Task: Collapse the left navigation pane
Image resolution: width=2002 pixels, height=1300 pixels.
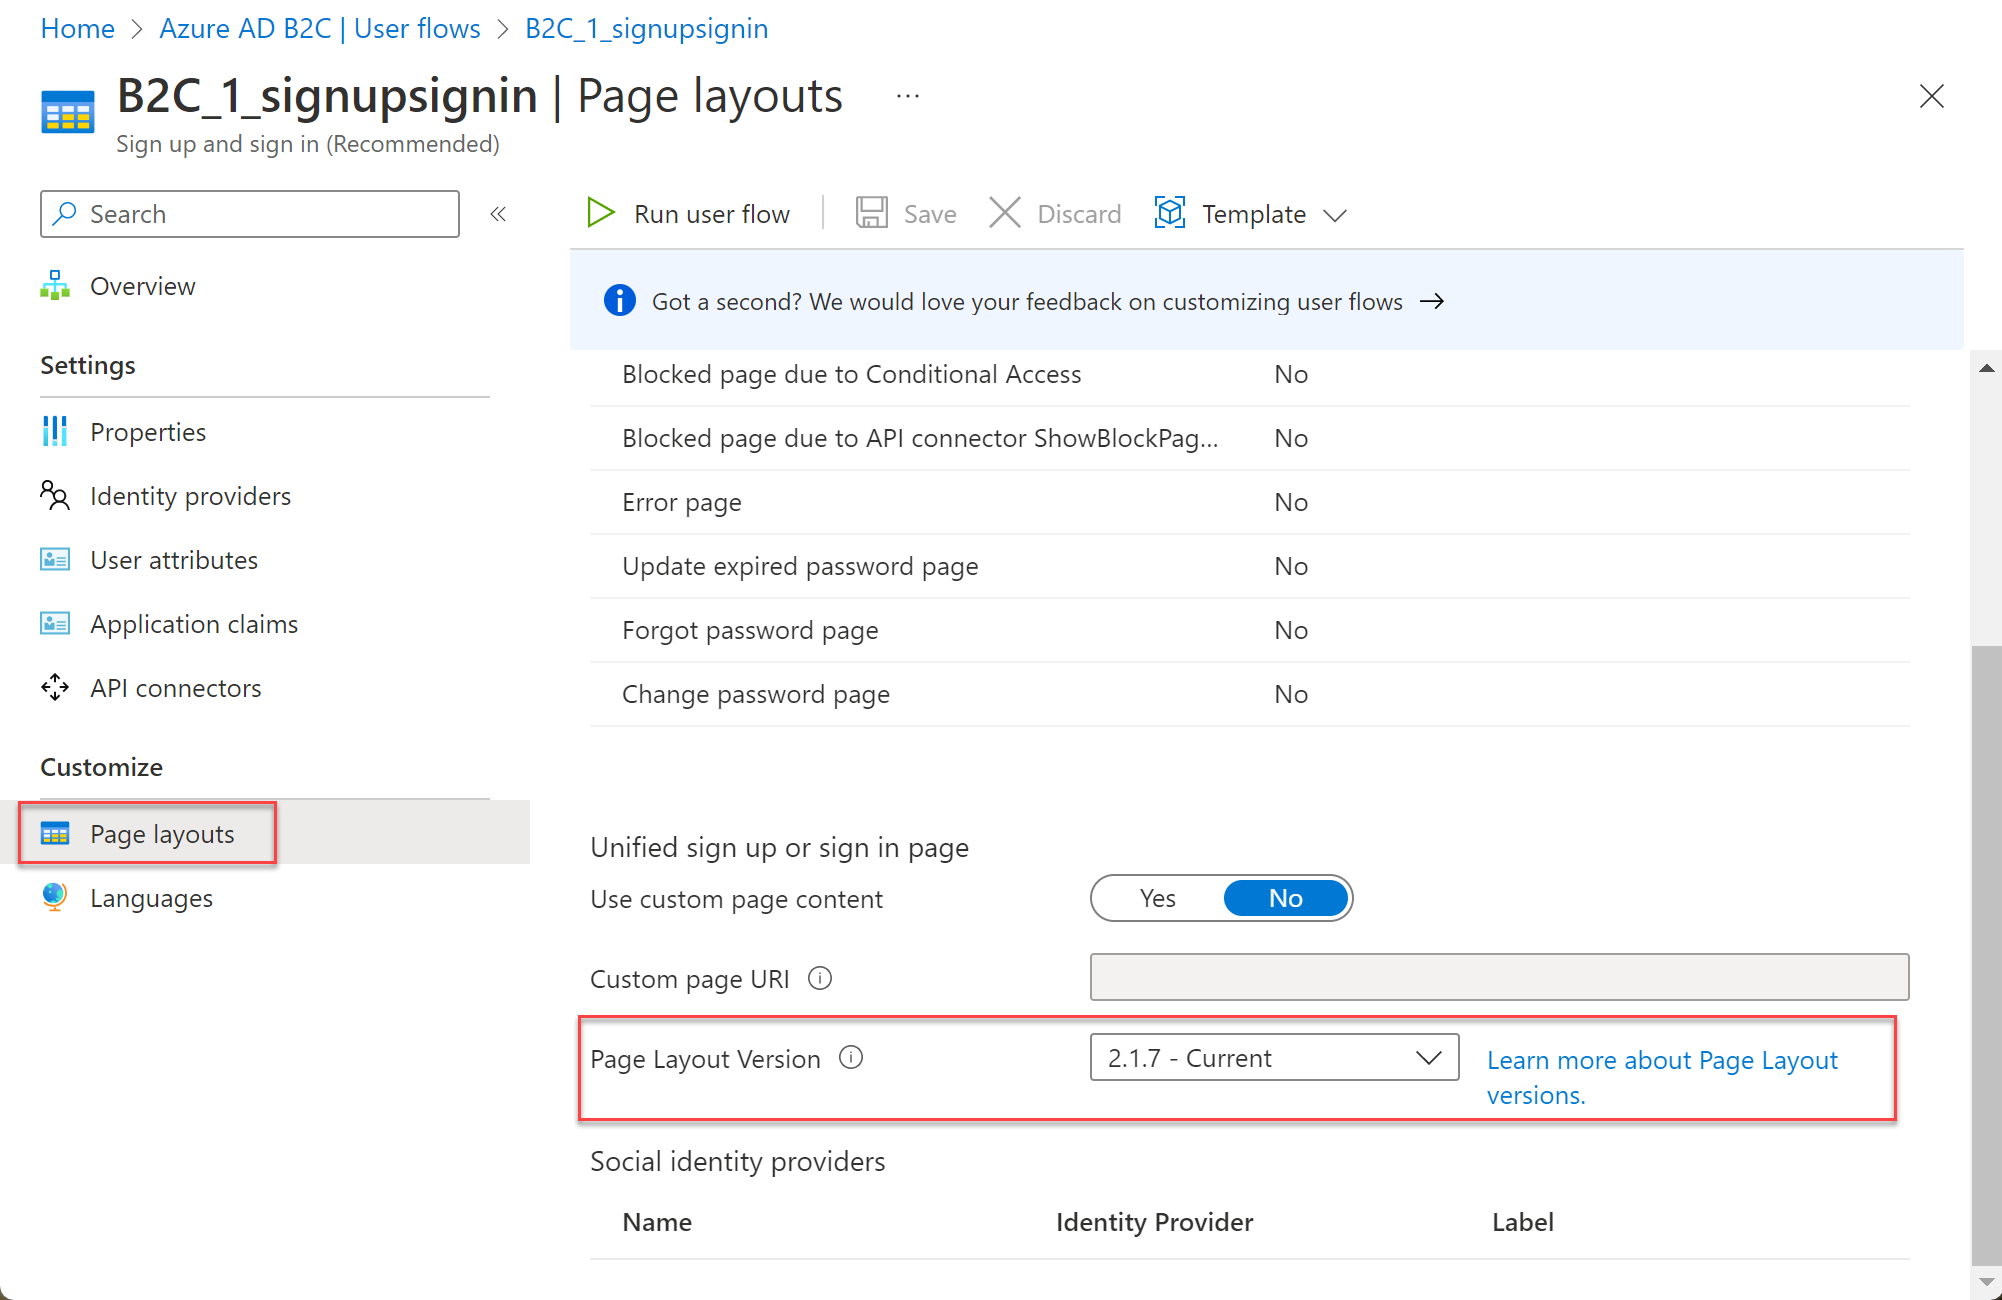Action: [498, 213]
